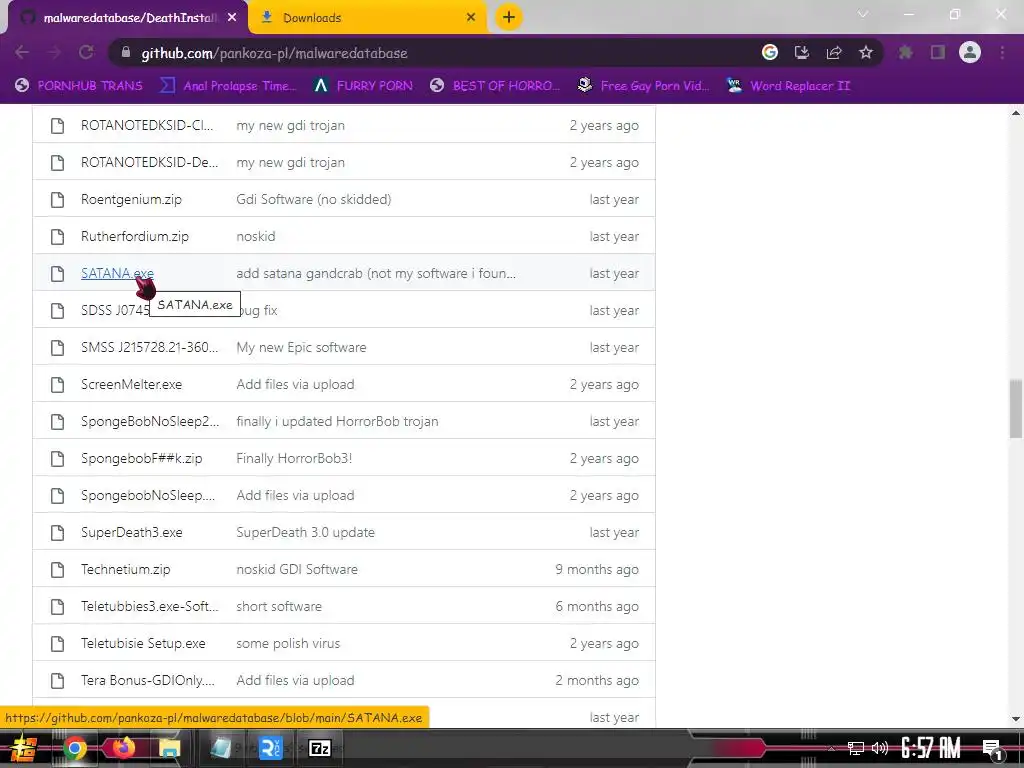Click file icon beside ScreenMelter.exe

pyautogui.click(x=57, y=384)
